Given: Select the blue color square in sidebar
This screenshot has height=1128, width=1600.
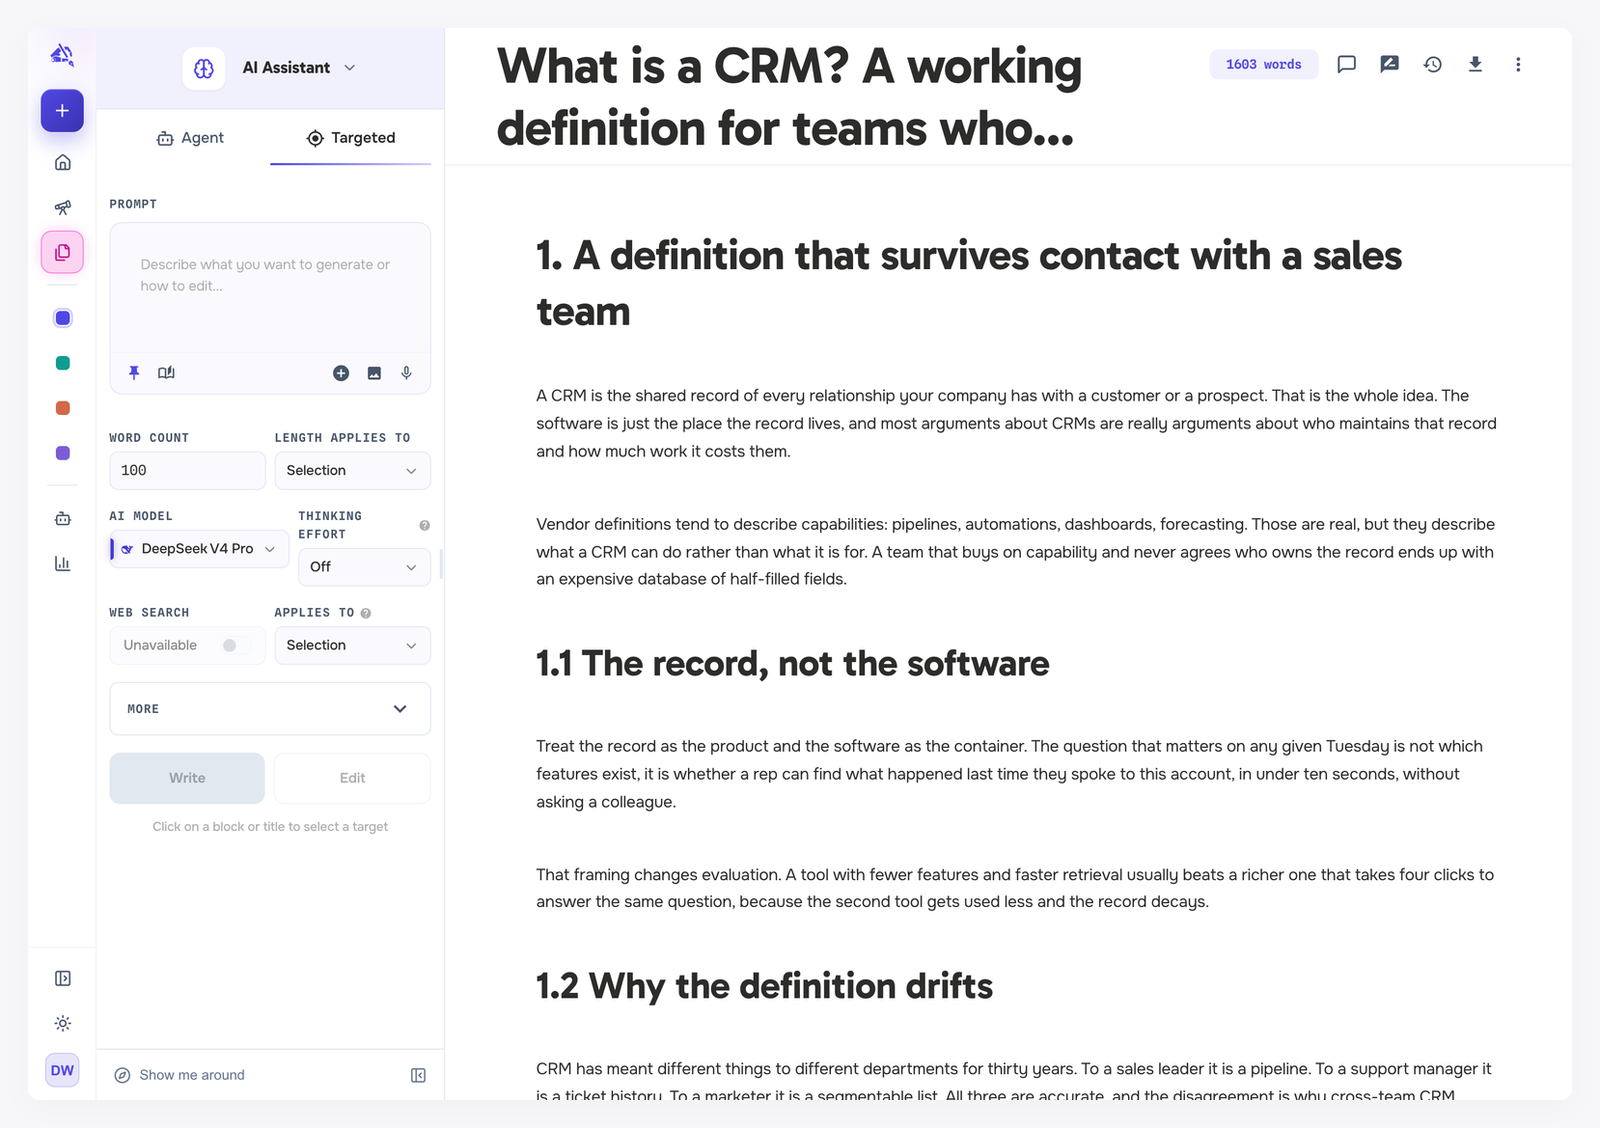Looking at the screenshot, I should [62, 318].
